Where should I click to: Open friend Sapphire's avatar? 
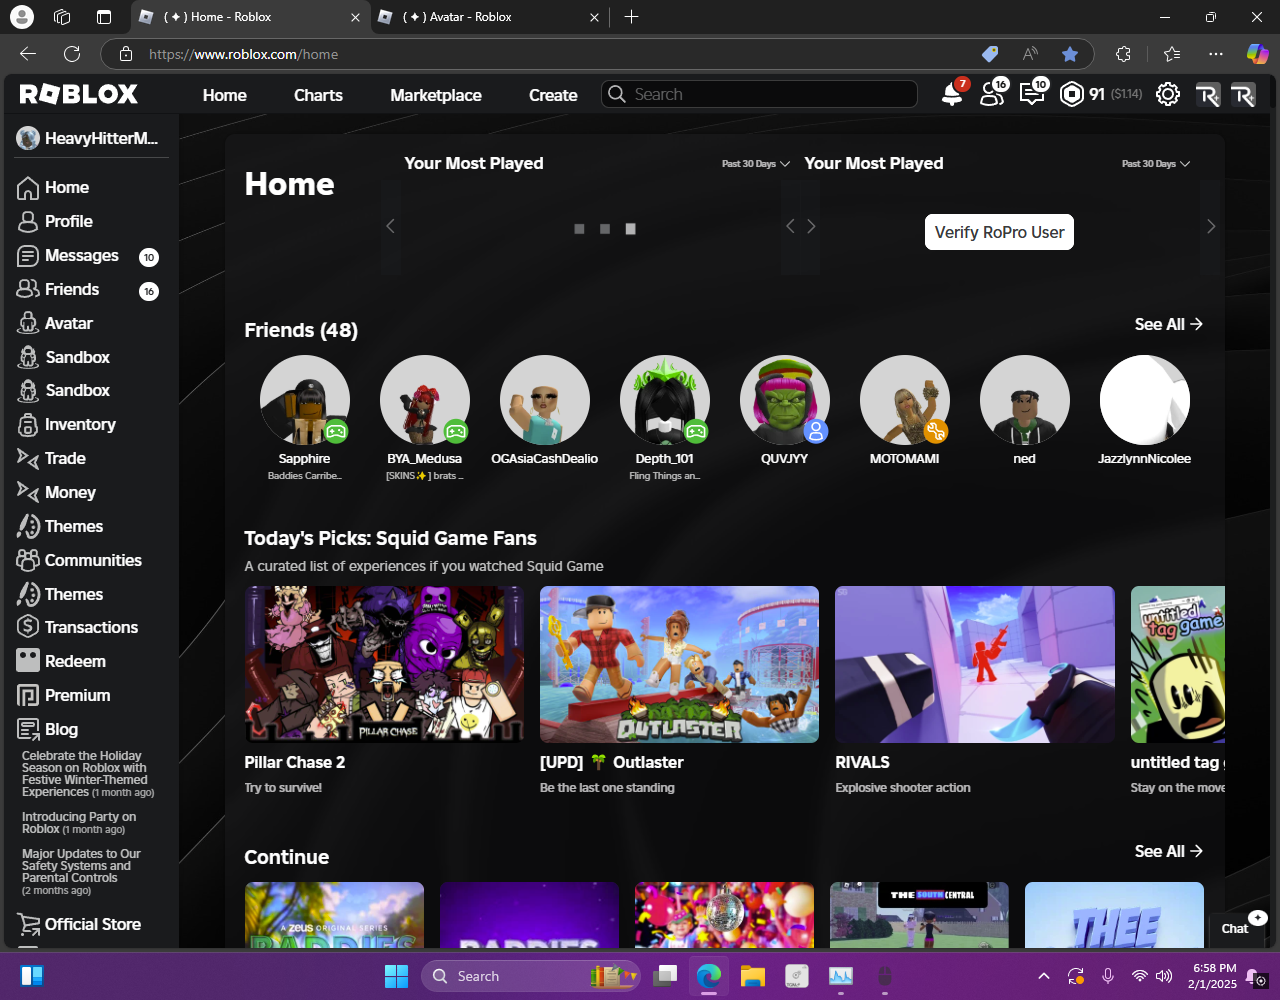(x=305, y=400)
